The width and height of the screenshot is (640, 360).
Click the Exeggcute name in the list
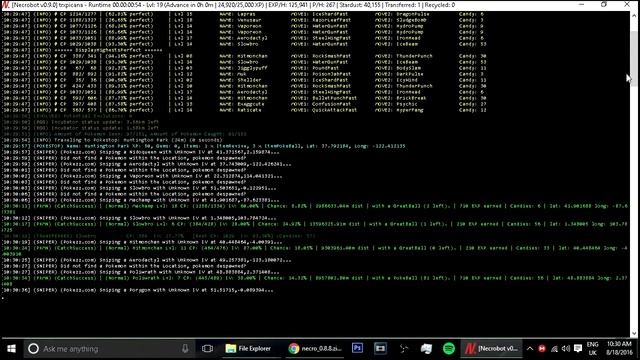250,104
